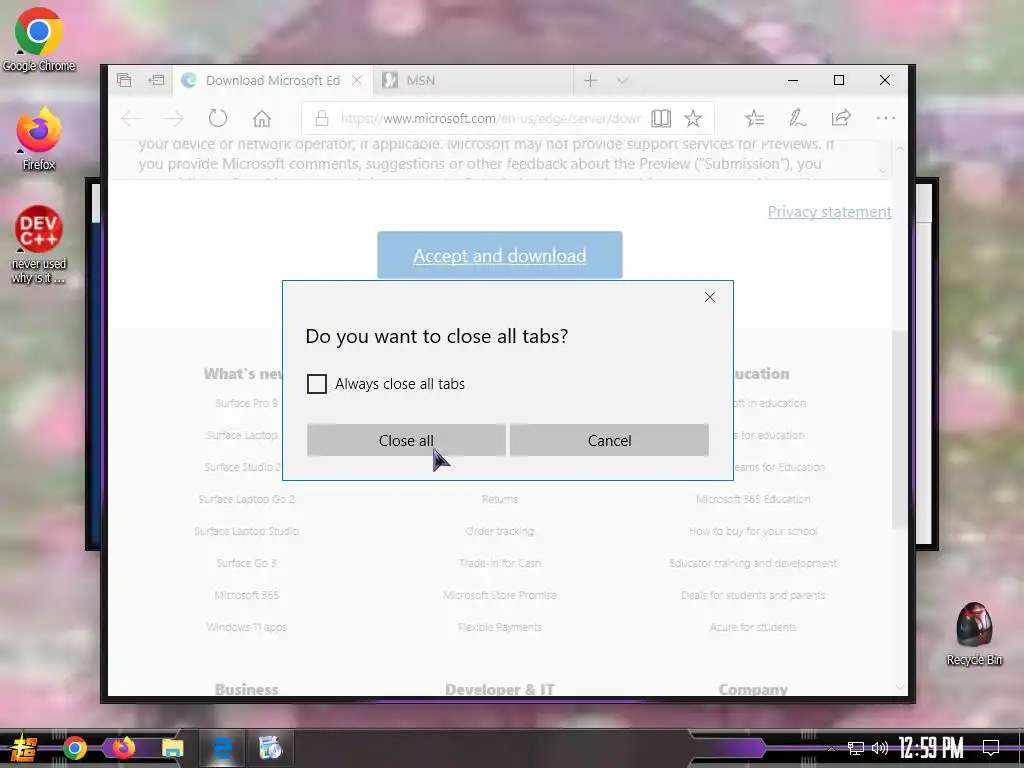Open the volume control in tray
The width and height of the screenshot is (1024, 768).
click(x=880, y=748)
